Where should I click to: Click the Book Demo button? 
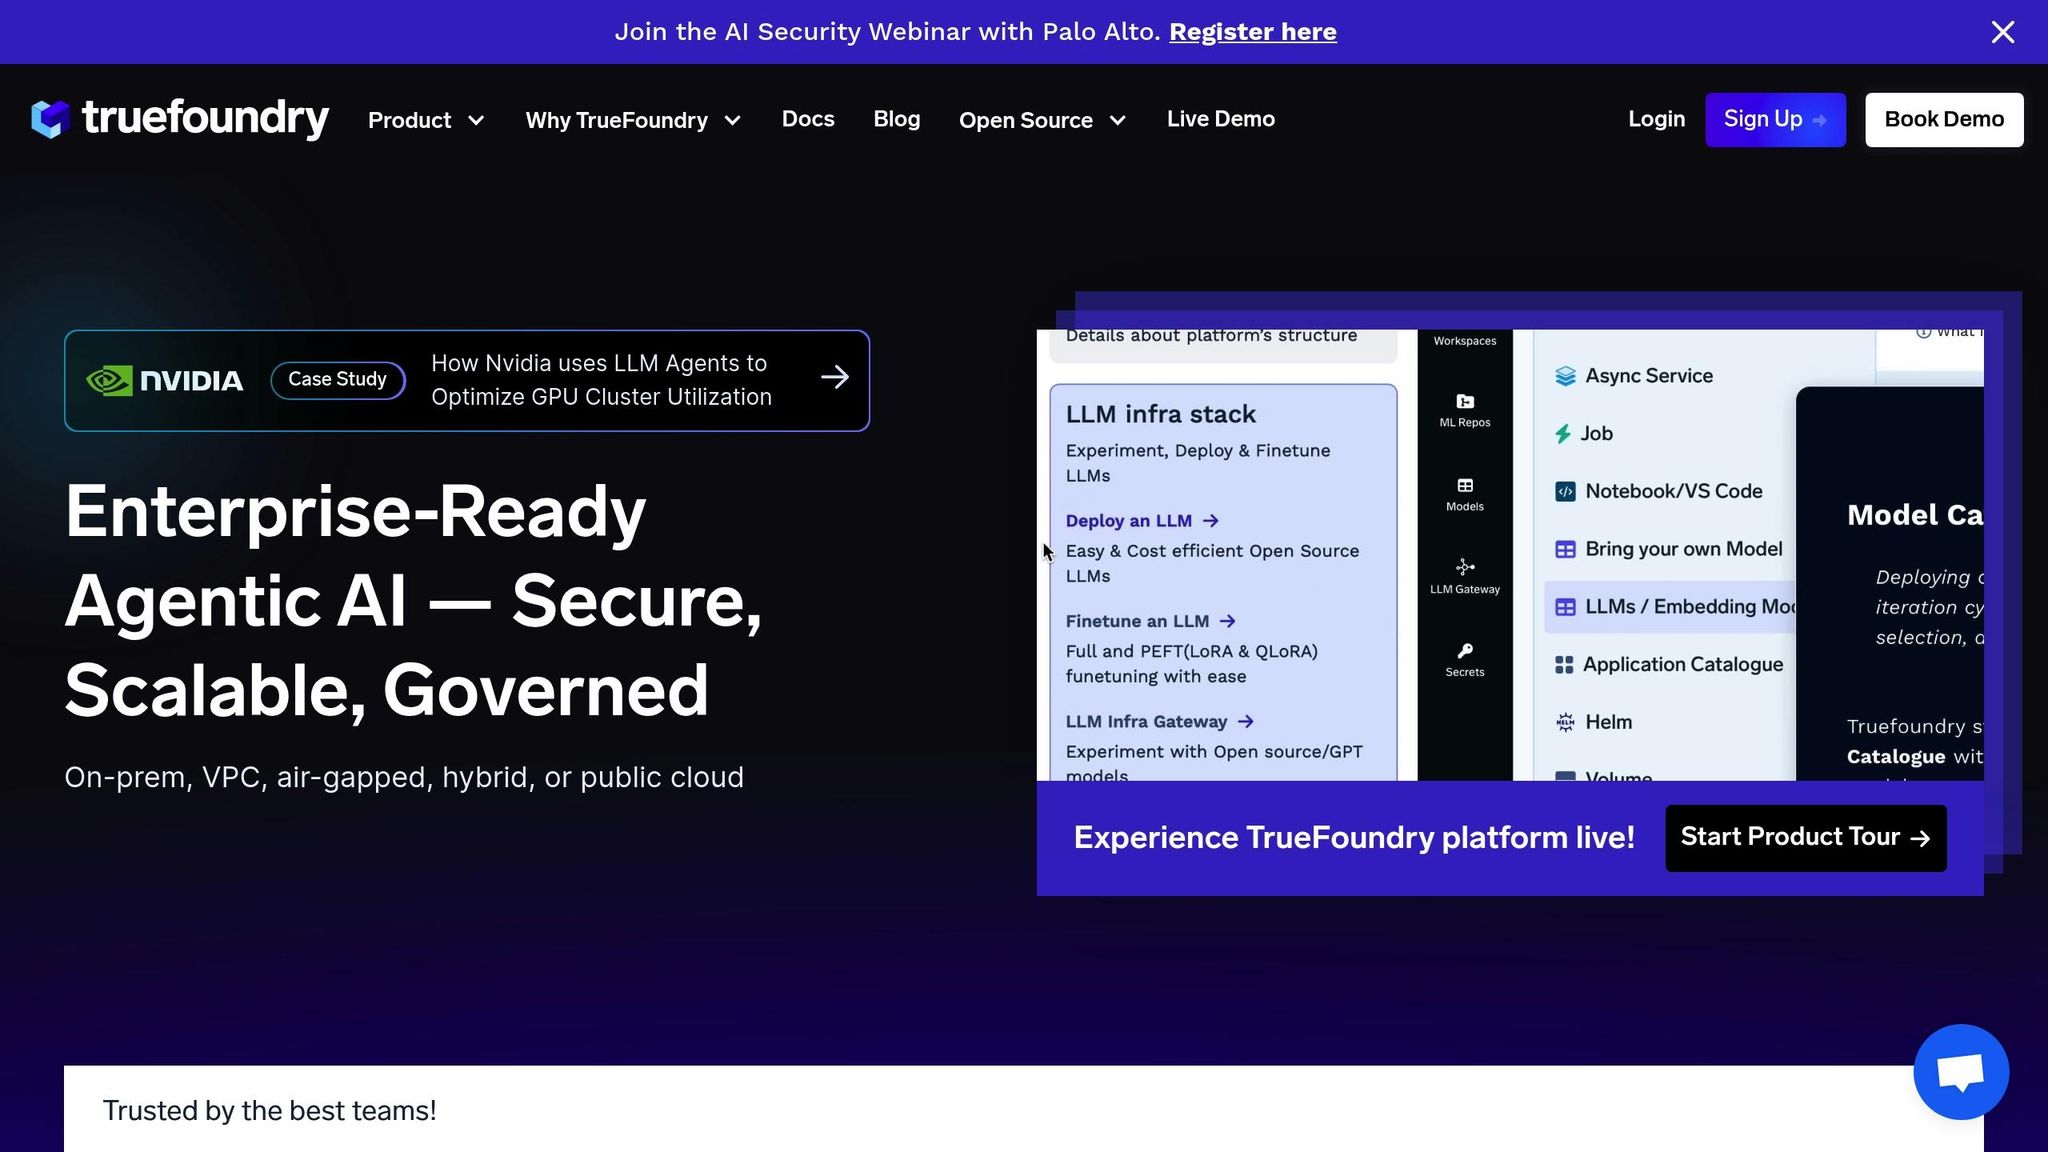click(1943, 120)
